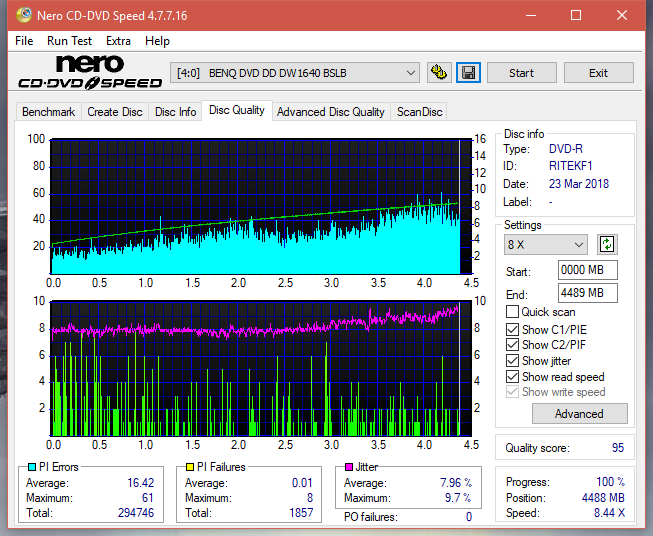Open the Help menu
This screenshot has height=536, width=653.
(157, 41)
